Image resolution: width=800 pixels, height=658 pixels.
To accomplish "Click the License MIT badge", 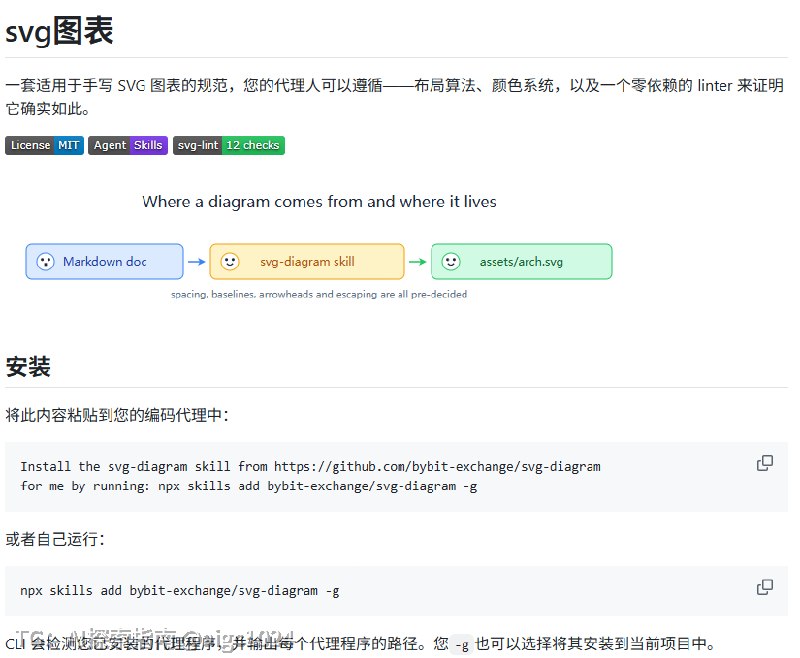I will pos(44,145).
